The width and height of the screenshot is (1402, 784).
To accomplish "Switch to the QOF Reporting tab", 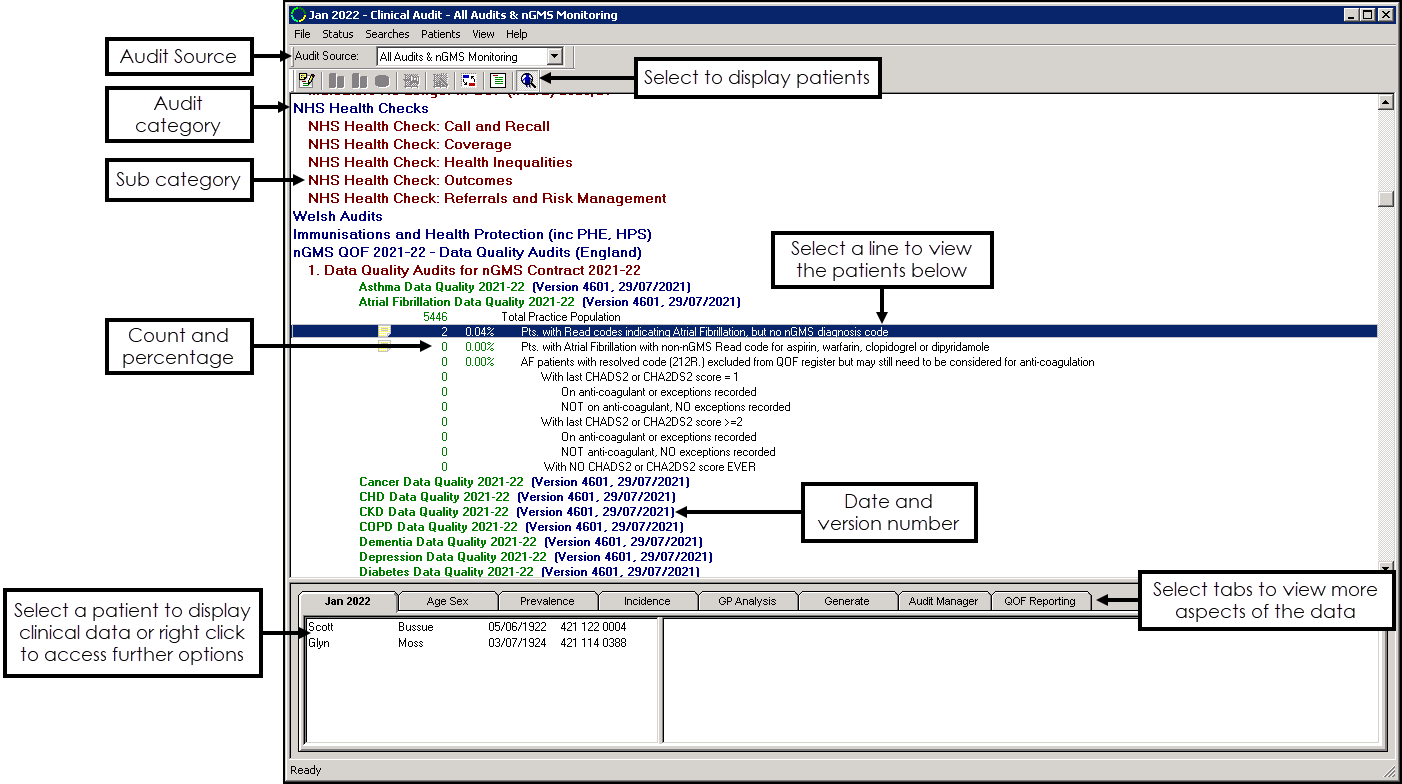I will (x=1040, y=601).
